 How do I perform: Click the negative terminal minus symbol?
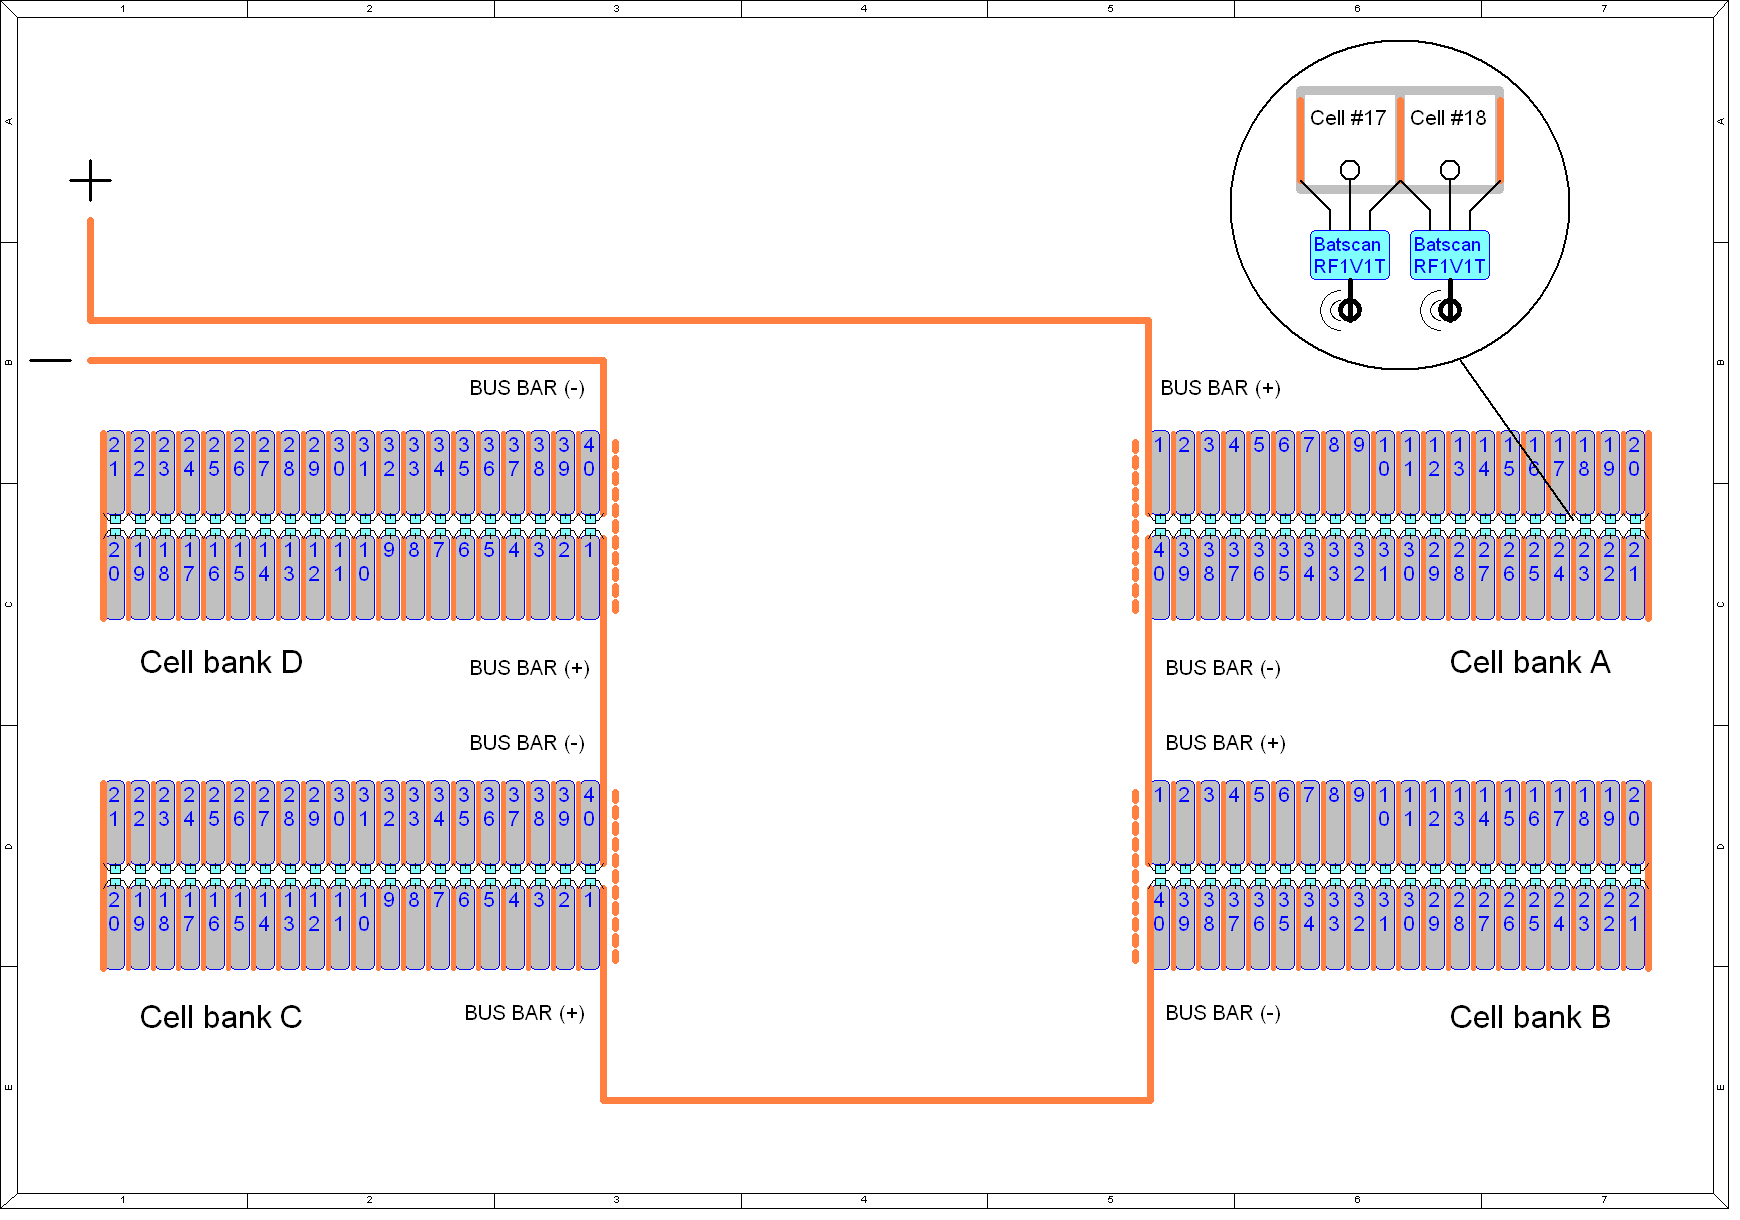(51, 360)
